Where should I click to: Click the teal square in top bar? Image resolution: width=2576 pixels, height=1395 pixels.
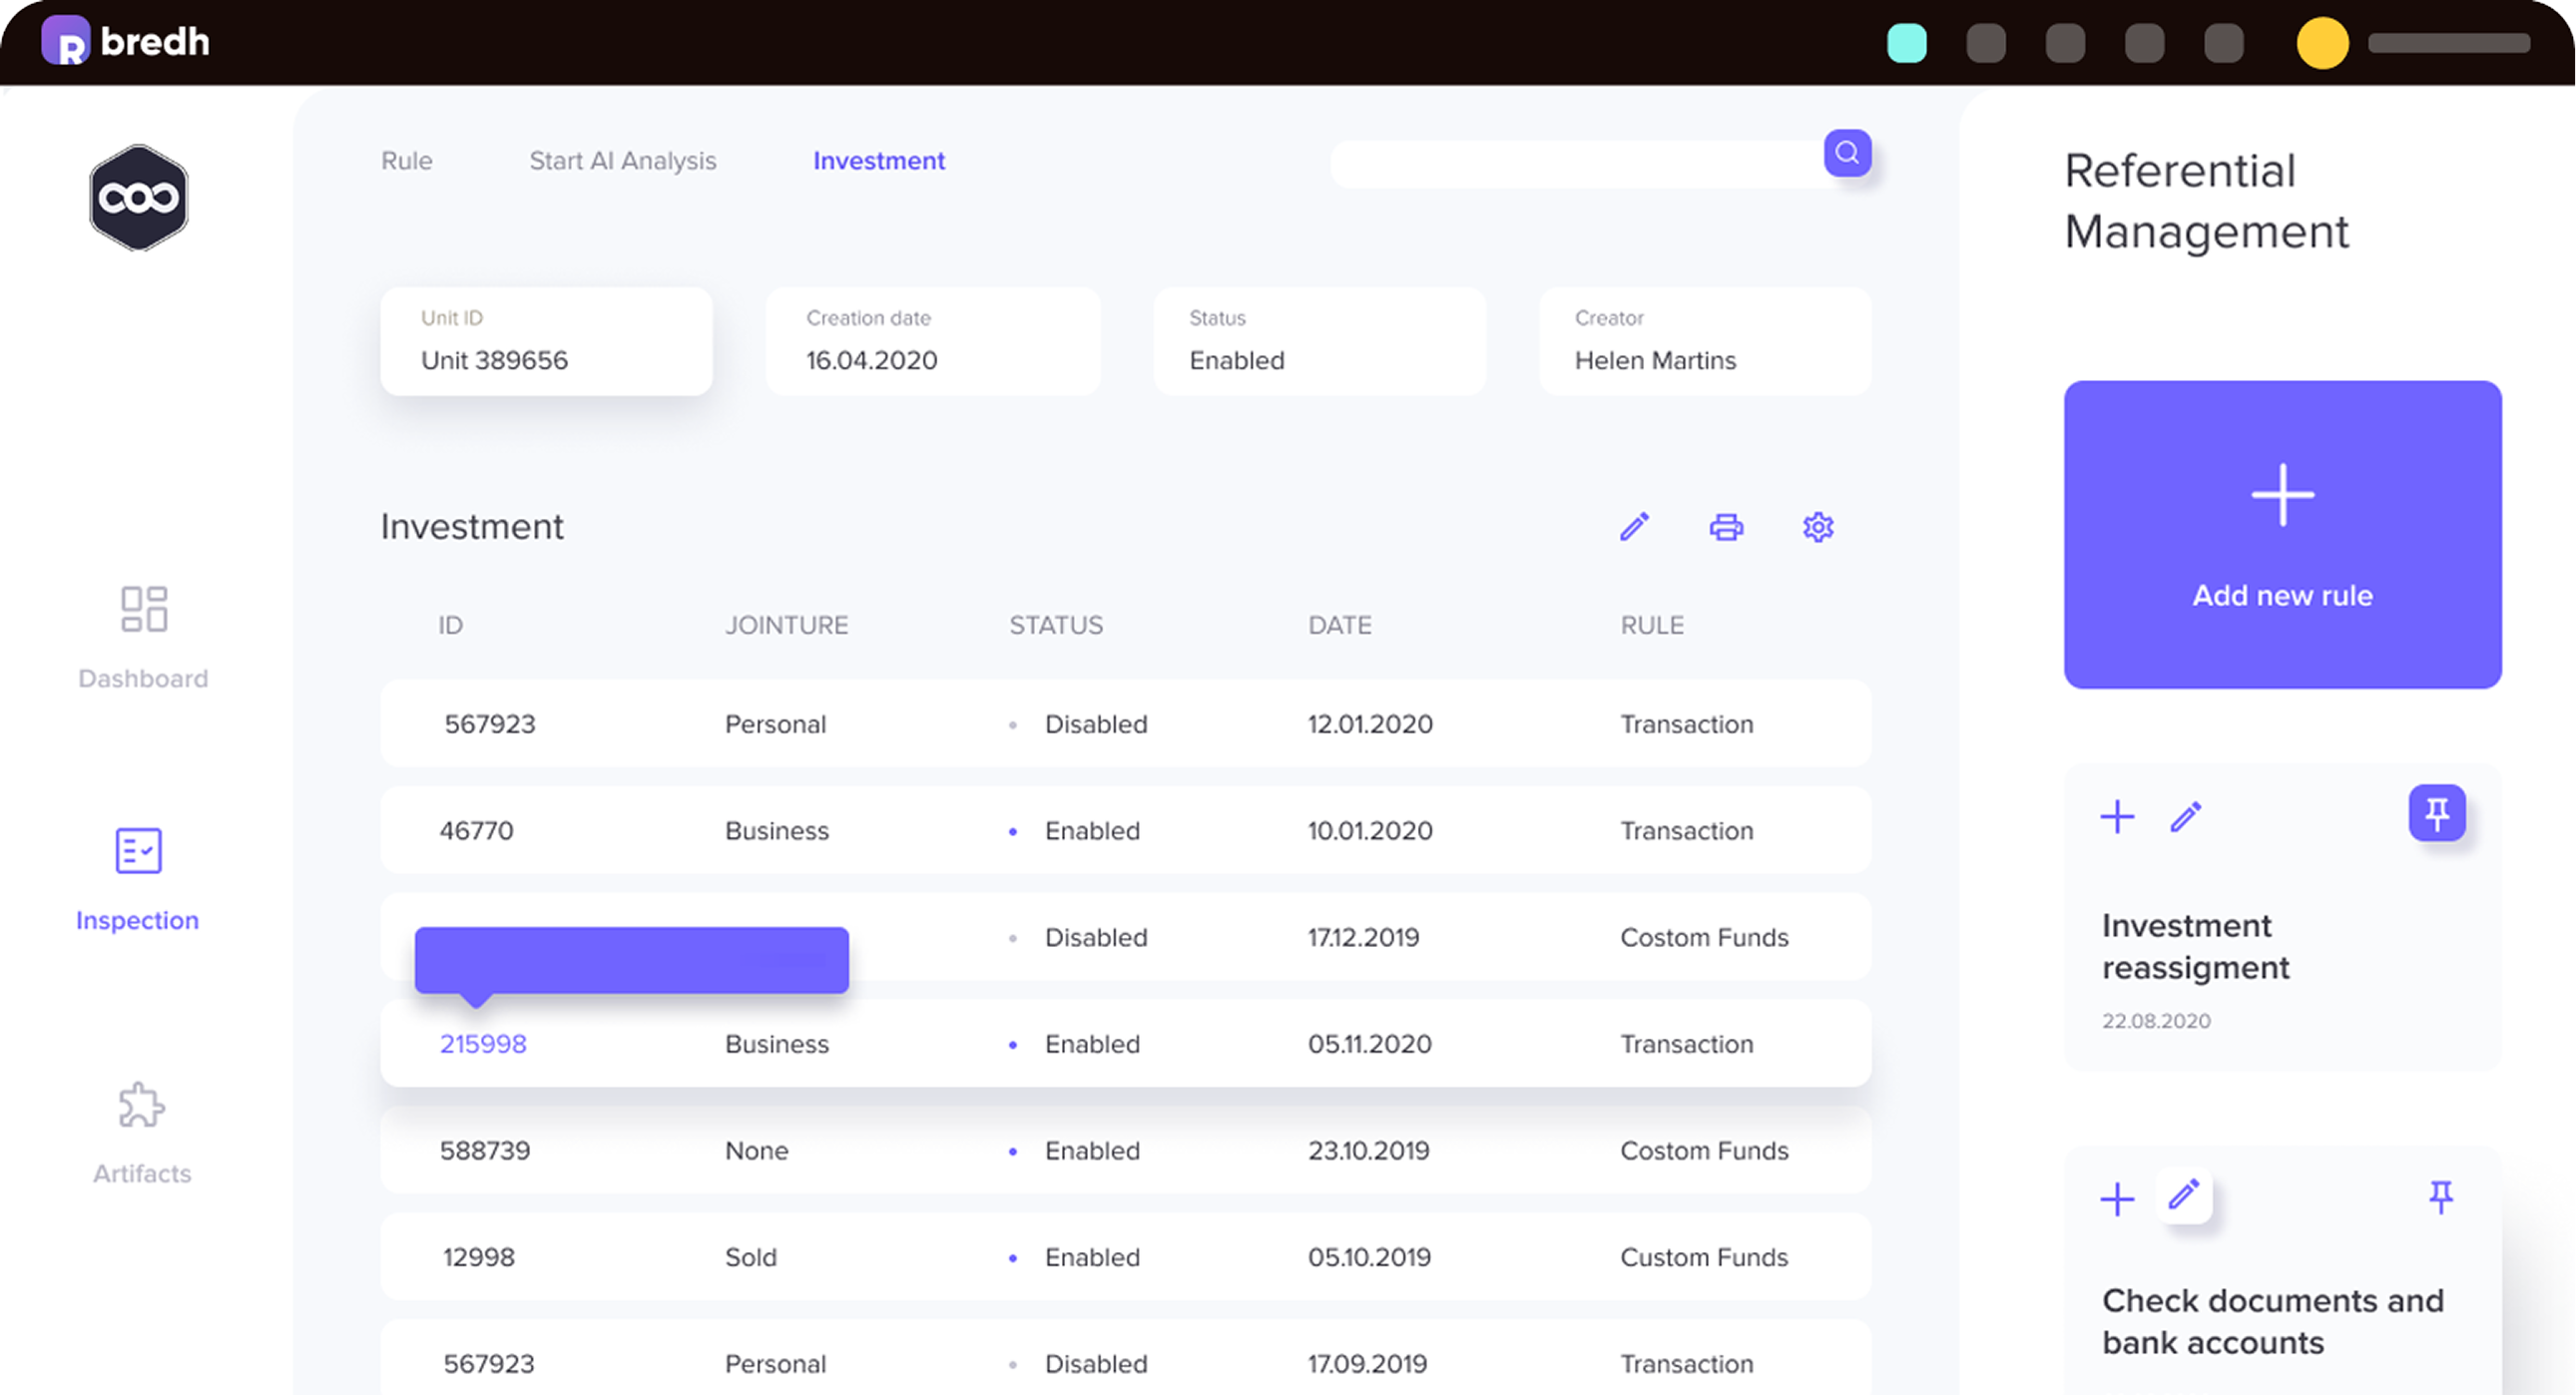click(1906, 43)
